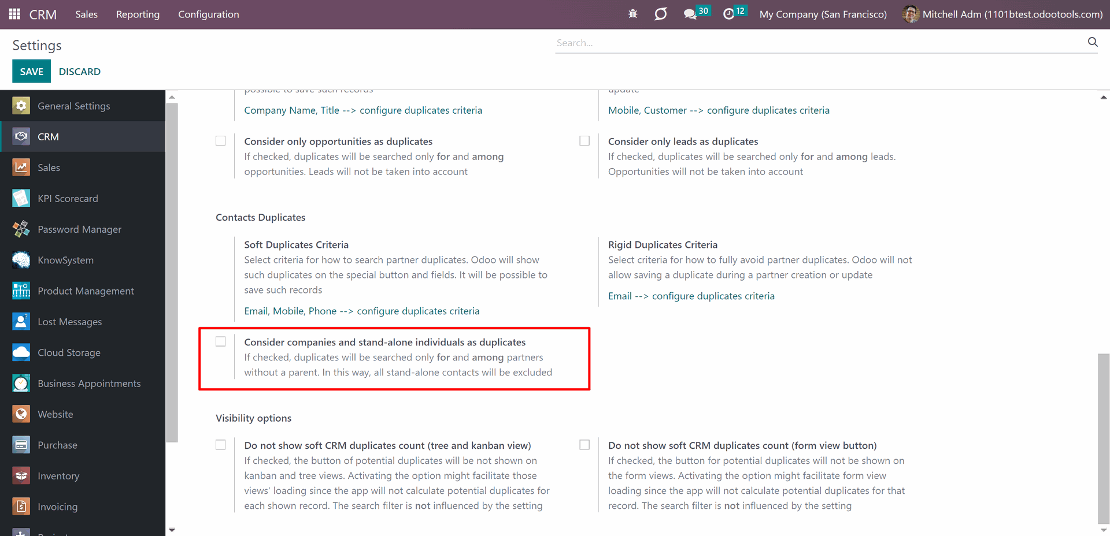Click the Rigid Duplicates Criteria title
The image size is (1110, 536).
(663, 244)
